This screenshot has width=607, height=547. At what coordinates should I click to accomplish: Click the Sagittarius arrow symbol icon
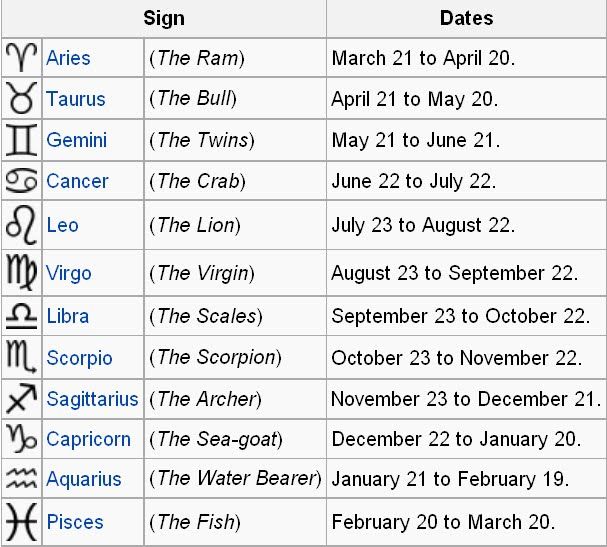click(x=22, y=398)
